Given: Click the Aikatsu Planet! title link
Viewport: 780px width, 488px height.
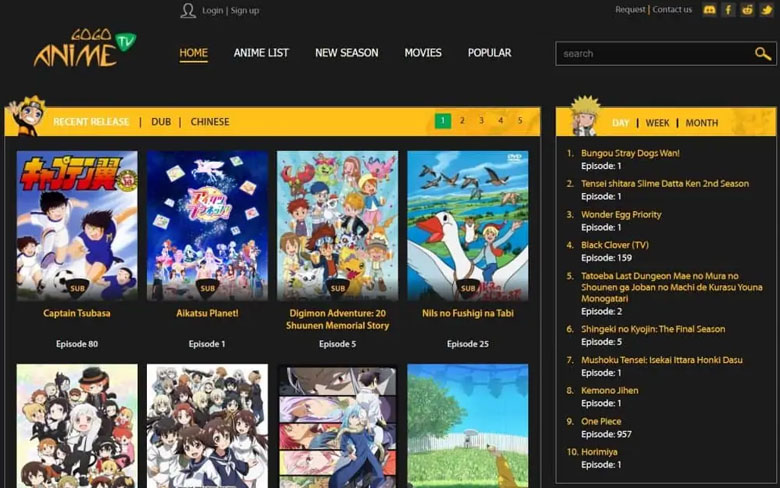Looking at the screenshot, I should [207, 313].
